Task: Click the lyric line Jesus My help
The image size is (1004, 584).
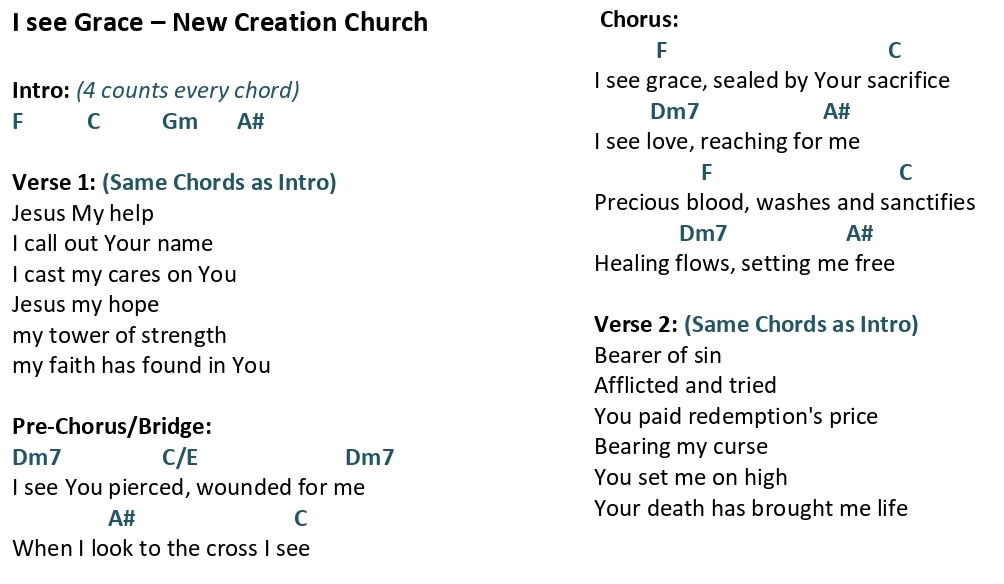Action: tap(83, 213)
